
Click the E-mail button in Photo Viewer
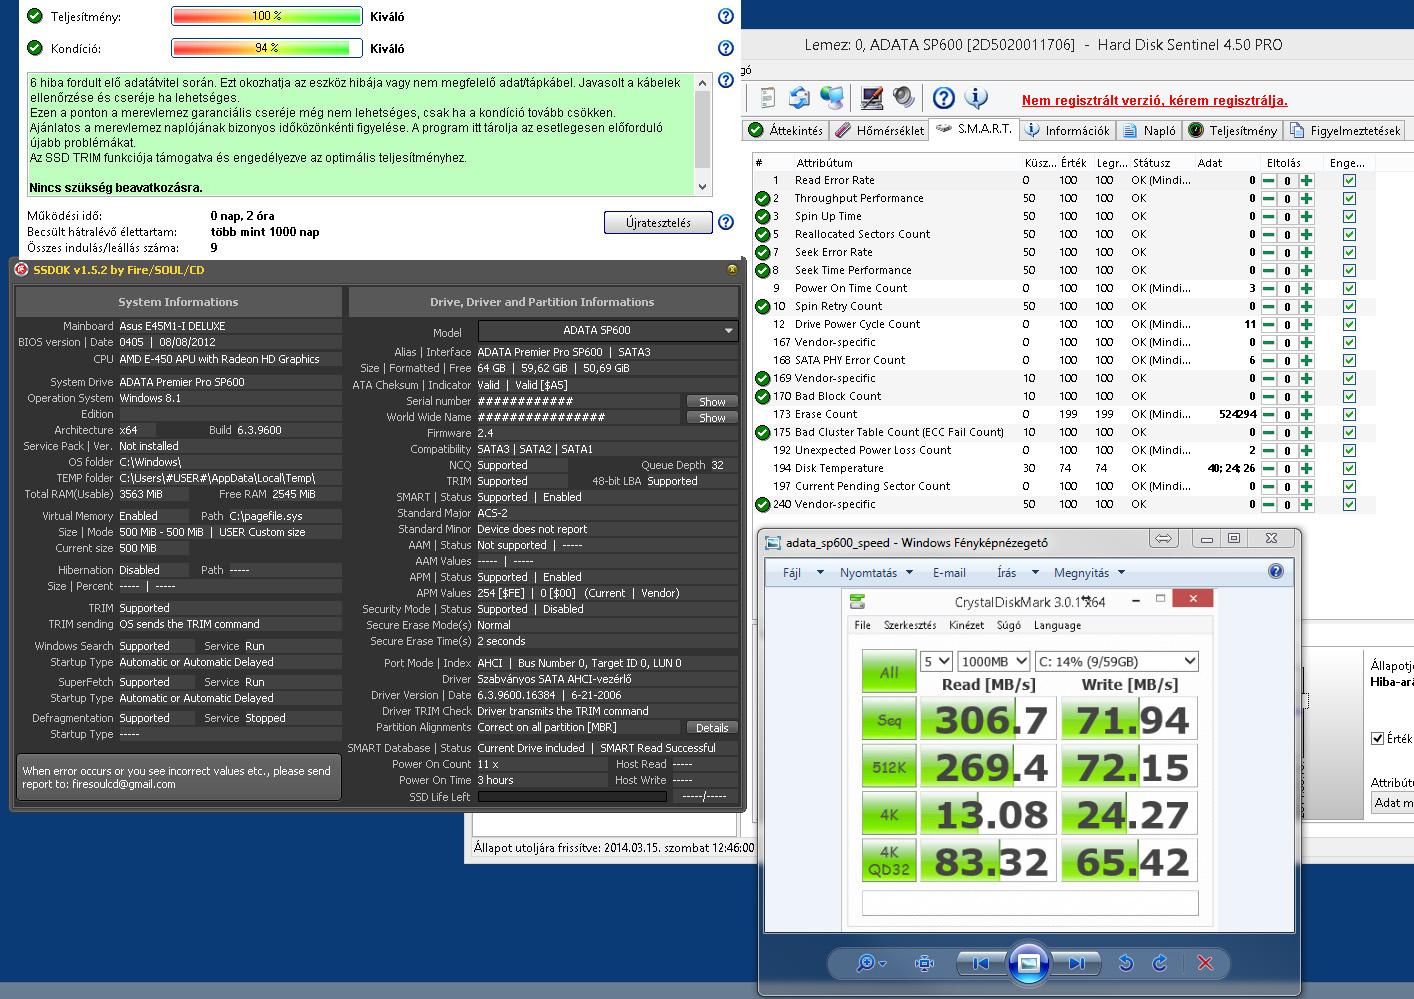[949, 573]
